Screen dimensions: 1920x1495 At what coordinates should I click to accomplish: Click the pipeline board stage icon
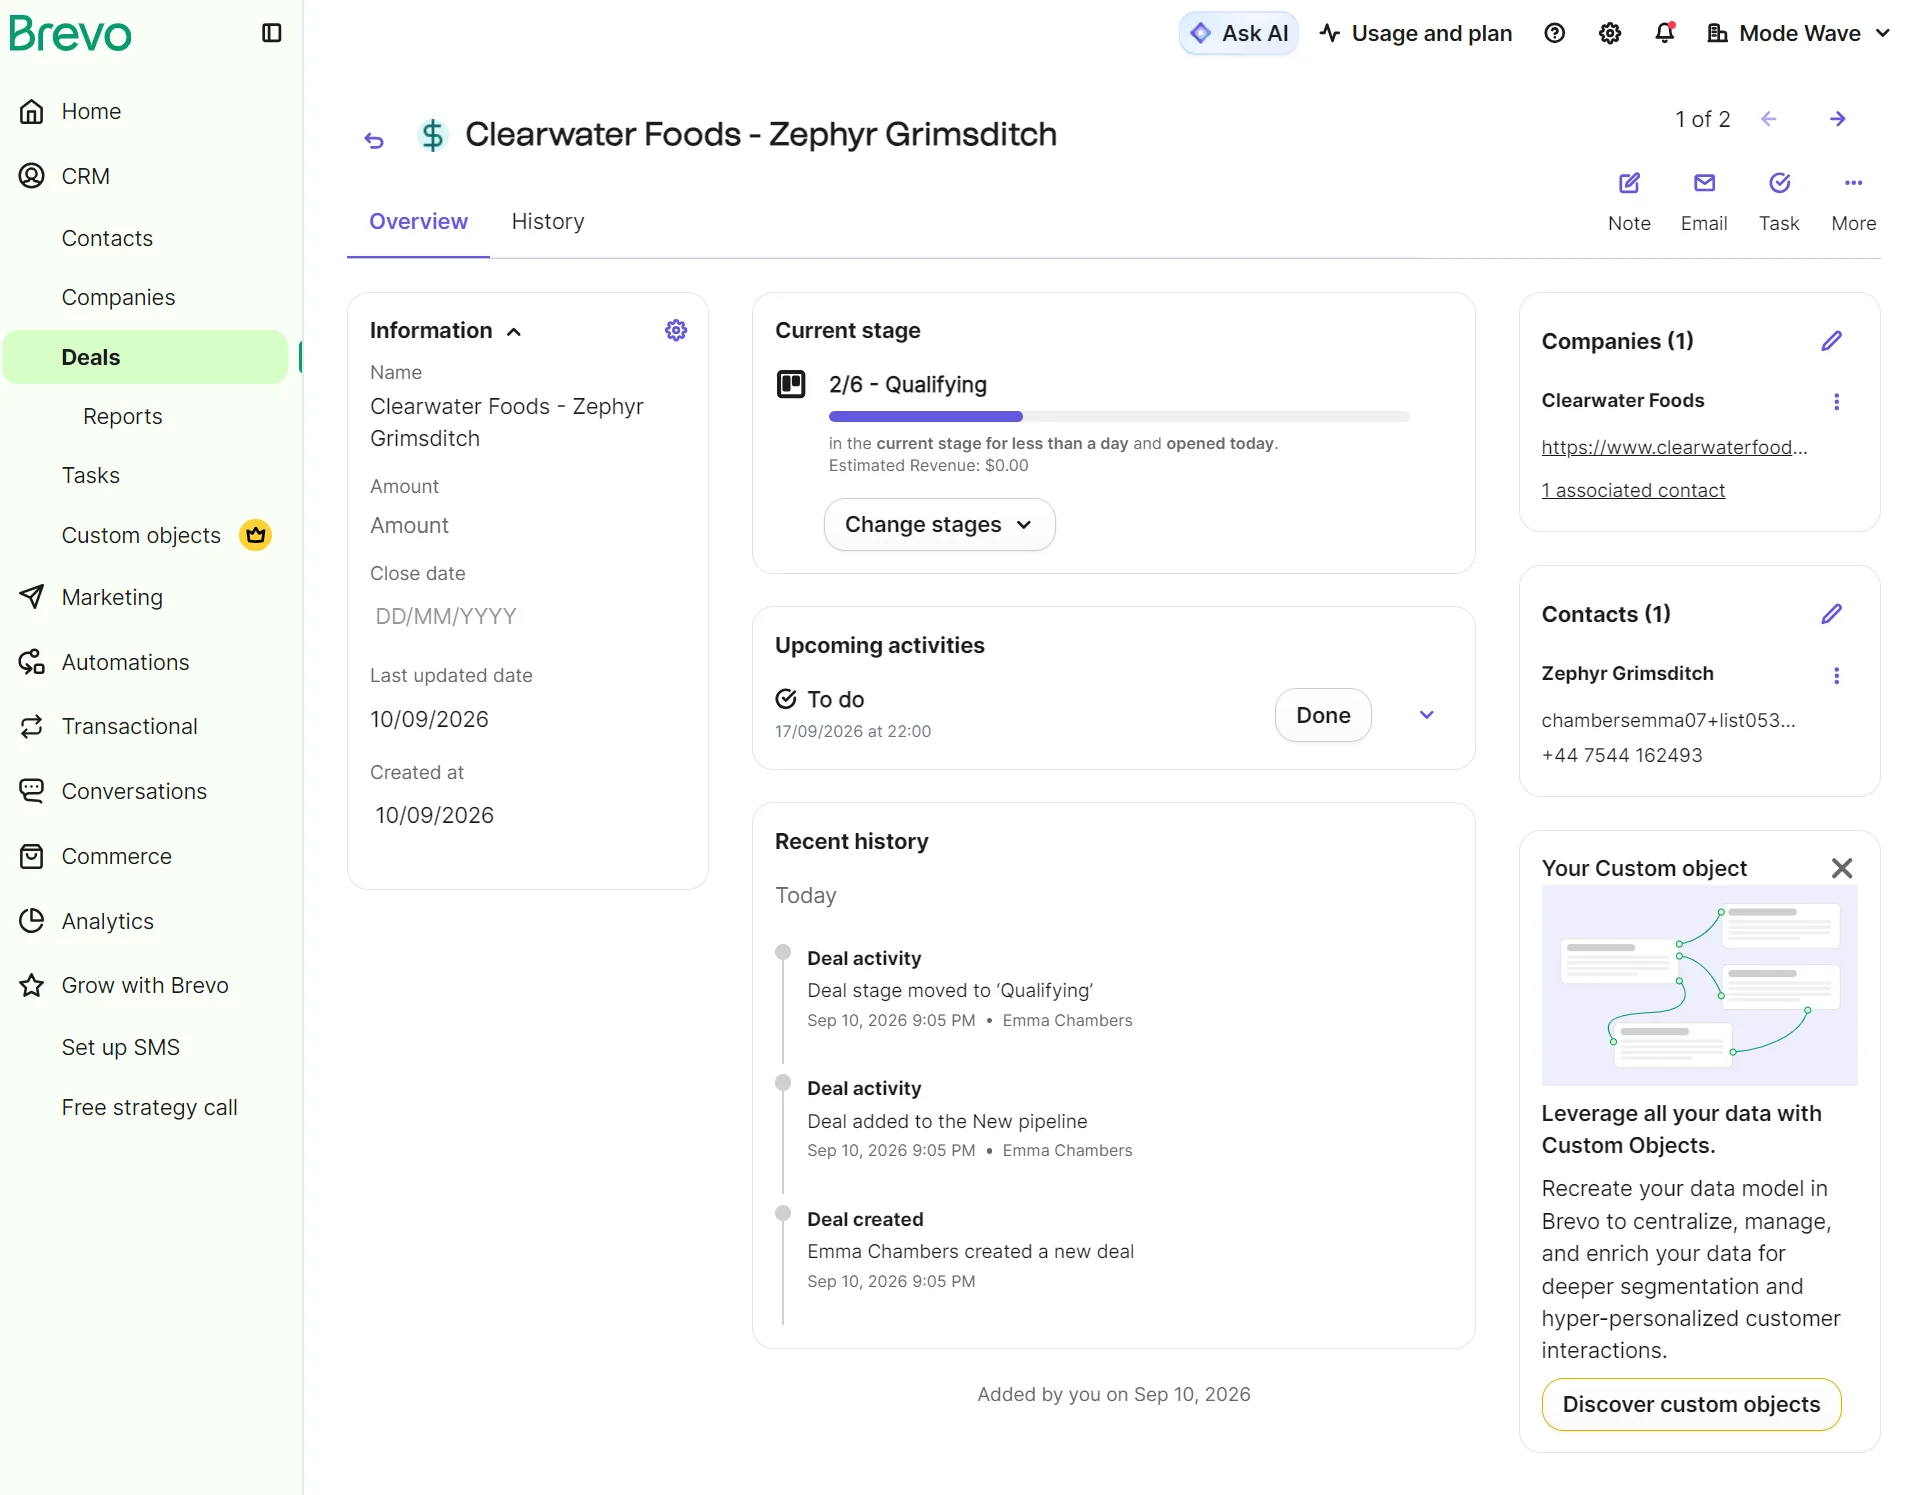point(791,384)
